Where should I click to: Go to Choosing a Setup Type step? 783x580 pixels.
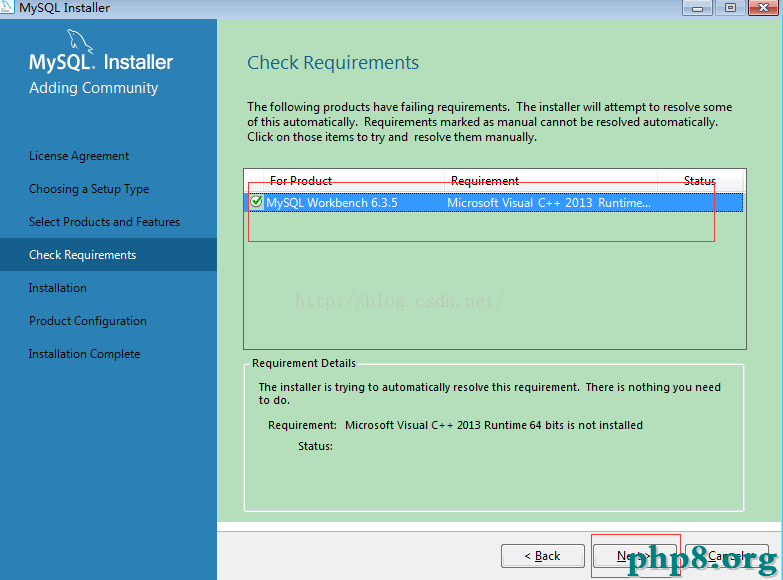pyautogui.click(x=89, y=189)
